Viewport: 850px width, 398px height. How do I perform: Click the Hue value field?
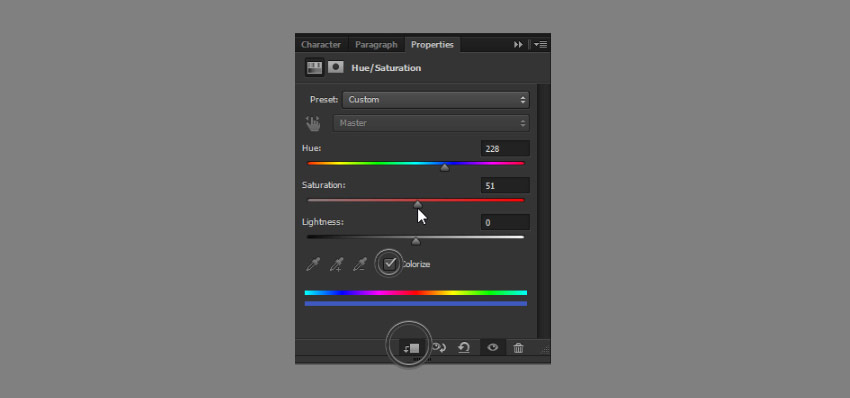pos(505,149)
